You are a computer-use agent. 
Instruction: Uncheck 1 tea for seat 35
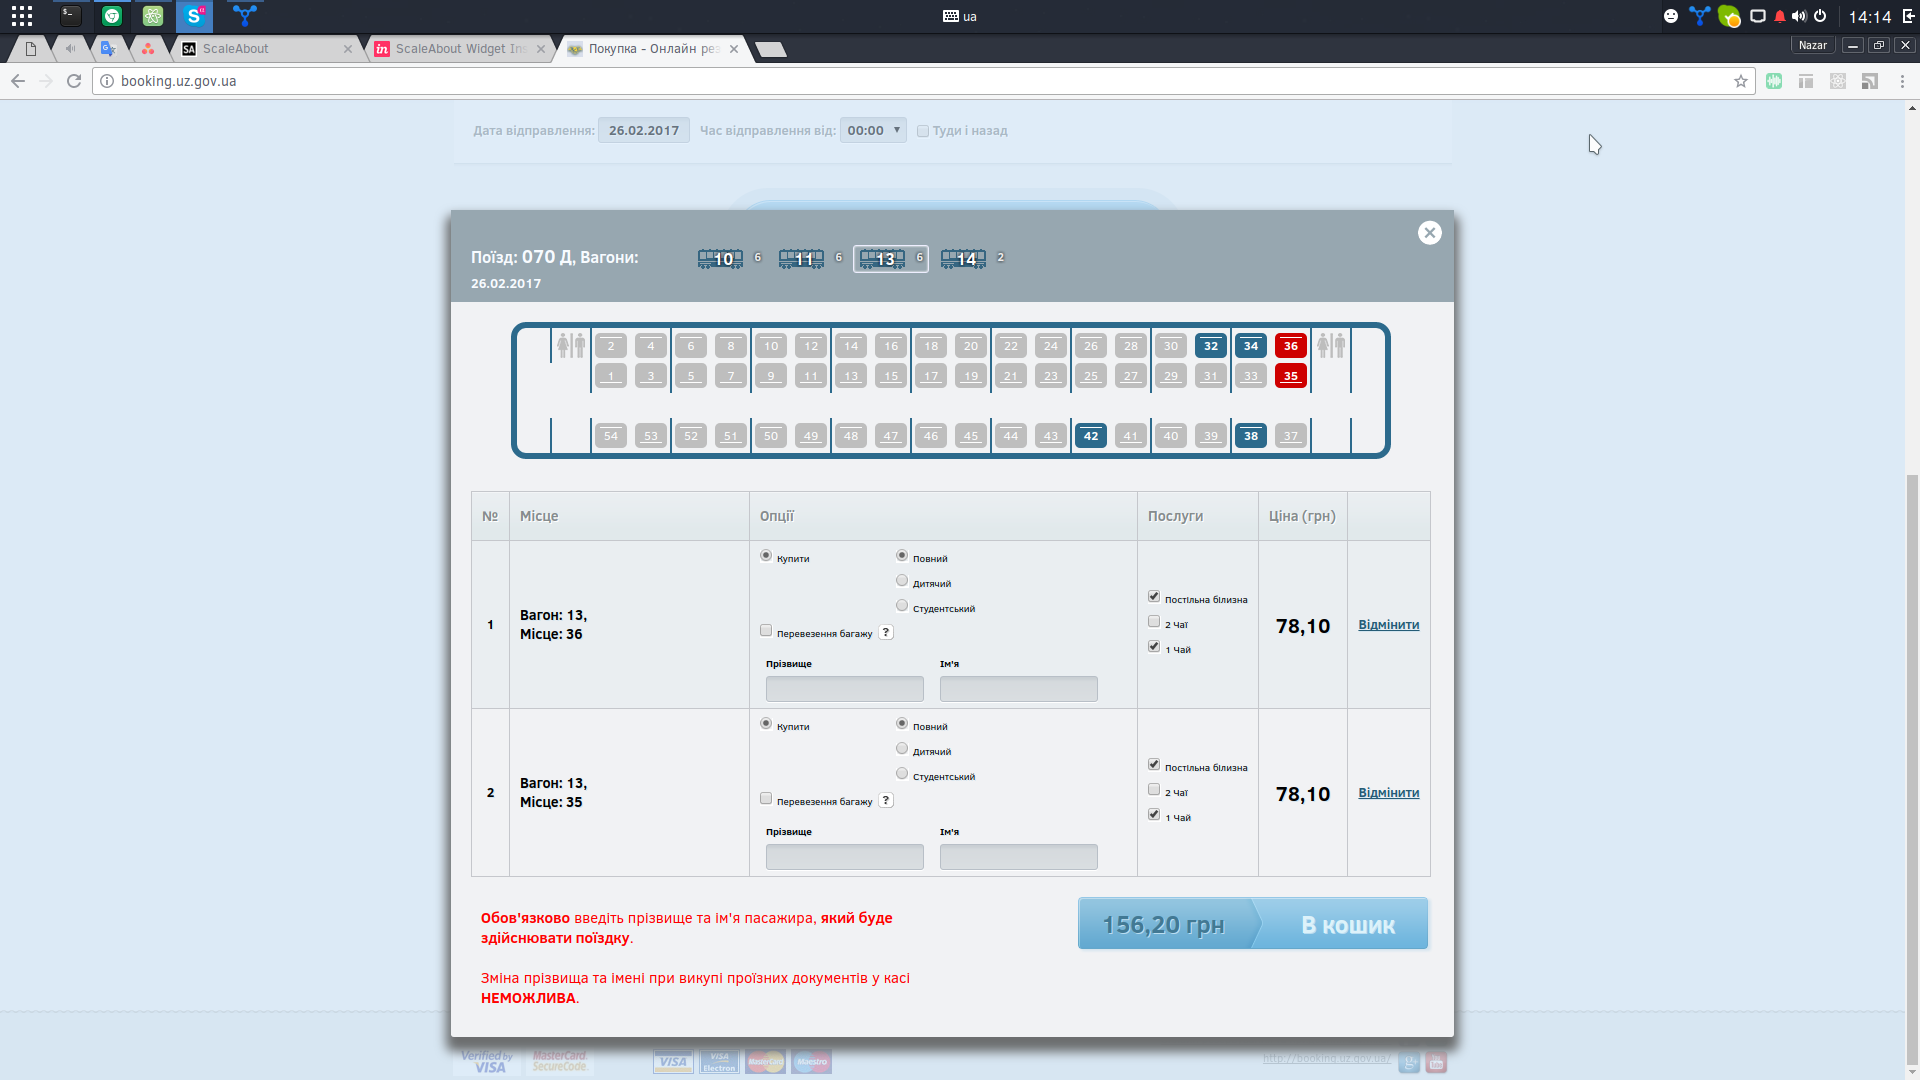[1154, 815]
